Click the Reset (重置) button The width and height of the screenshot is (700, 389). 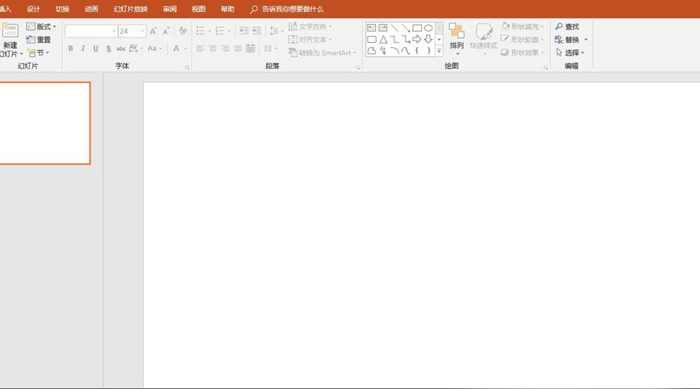tap(38, 40)
